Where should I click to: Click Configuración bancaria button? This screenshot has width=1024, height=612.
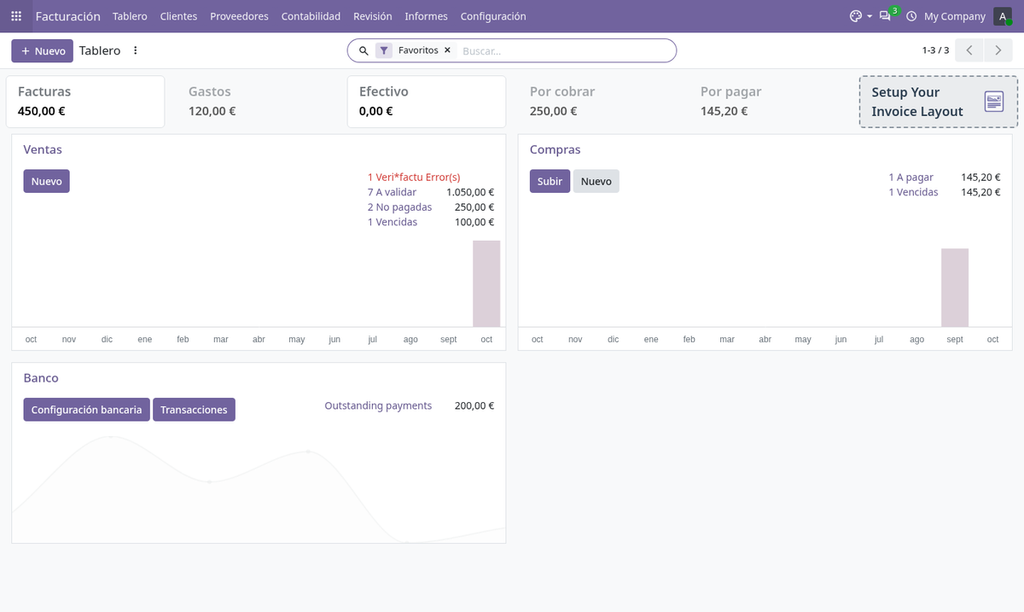pos(86,410)
